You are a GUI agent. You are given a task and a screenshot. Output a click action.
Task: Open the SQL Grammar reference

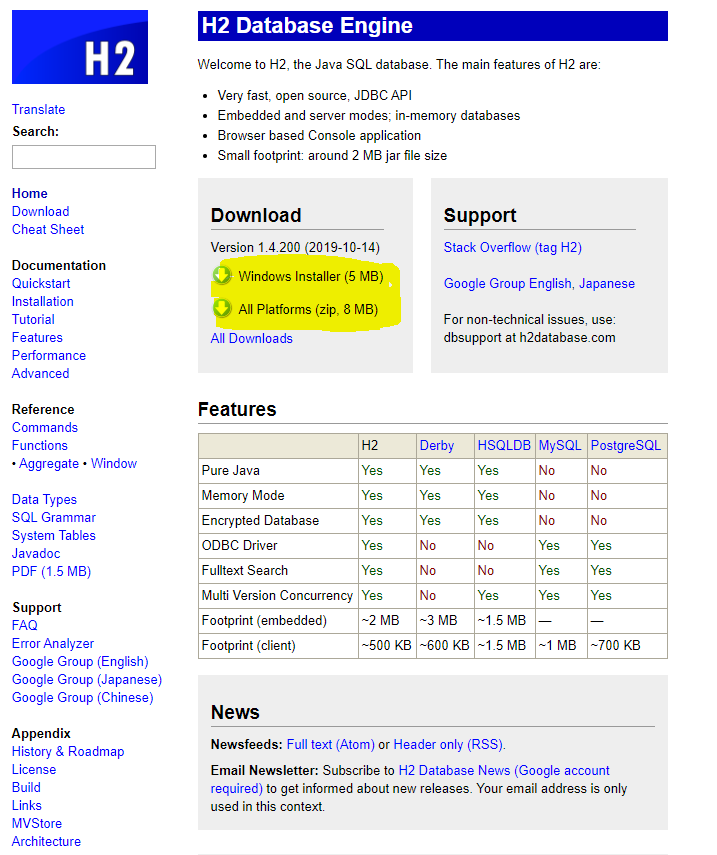tap(53, 517)
